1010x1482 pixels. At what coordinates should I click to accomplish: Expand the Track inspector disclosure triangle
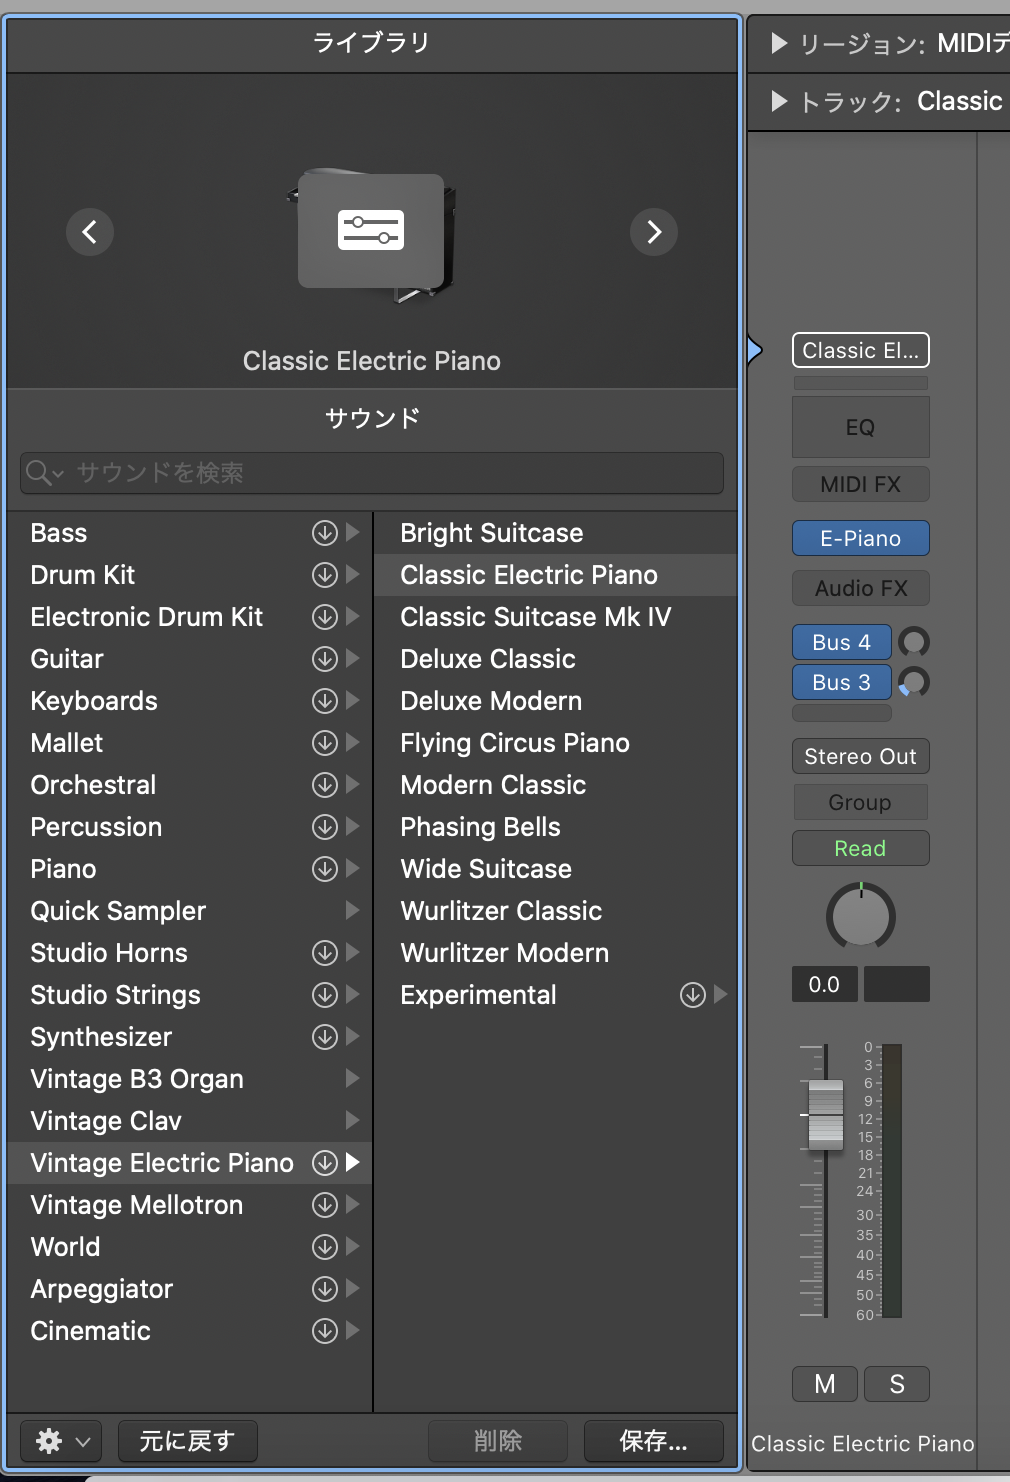(779, 101)
